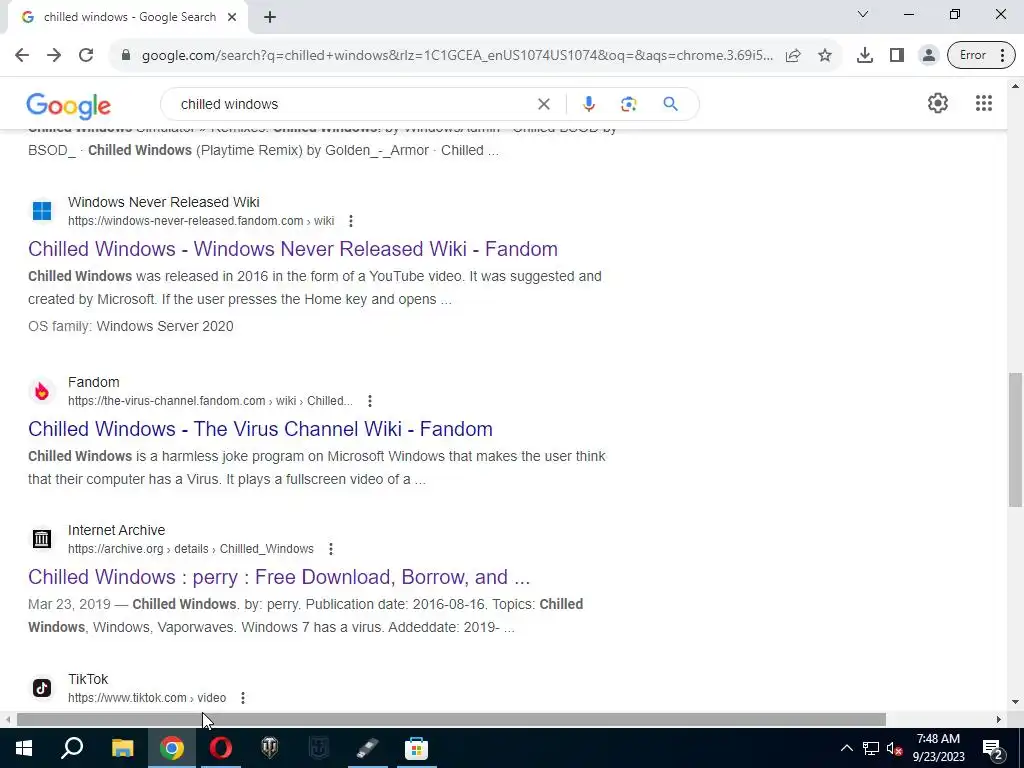The height and width of the screenshot is (768, 1024).
Task: Click the Error menu button in Chrome
Action: pos(981,56)
